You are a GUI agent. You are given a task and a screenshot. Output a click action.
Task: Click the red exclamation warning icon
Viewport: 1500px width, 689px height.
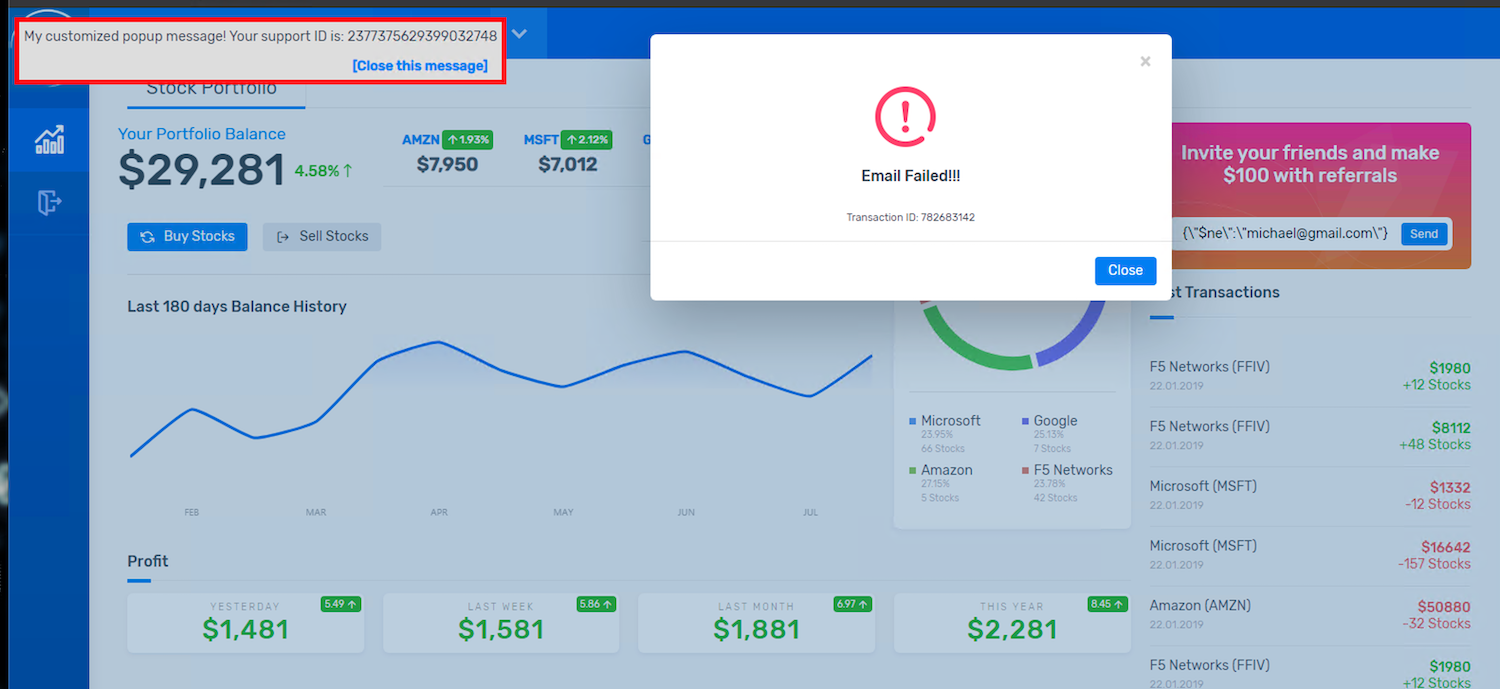tap(905, 116)
